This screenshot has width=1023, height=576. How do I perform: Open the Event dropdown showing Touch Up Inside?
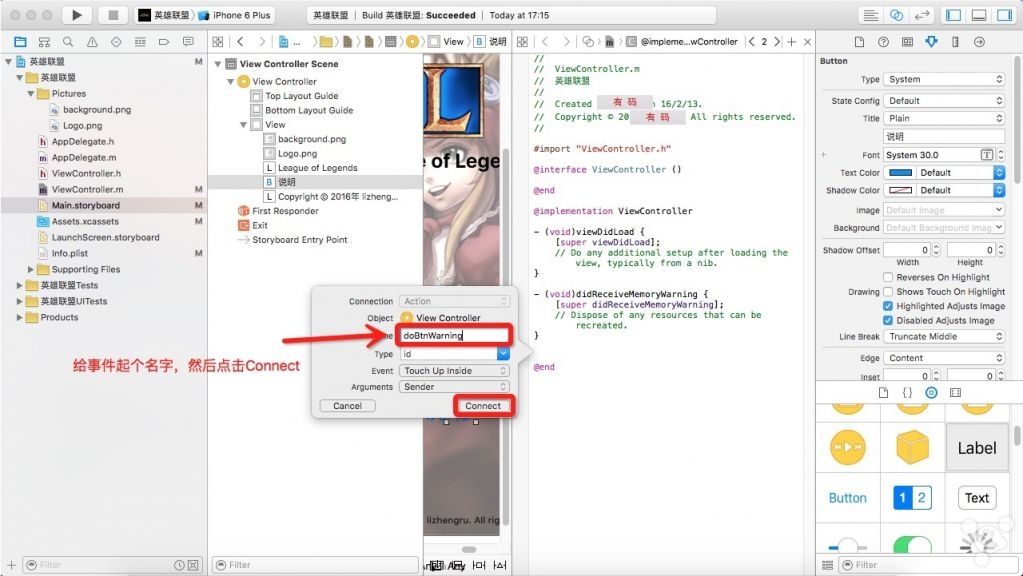click(455, 370)
